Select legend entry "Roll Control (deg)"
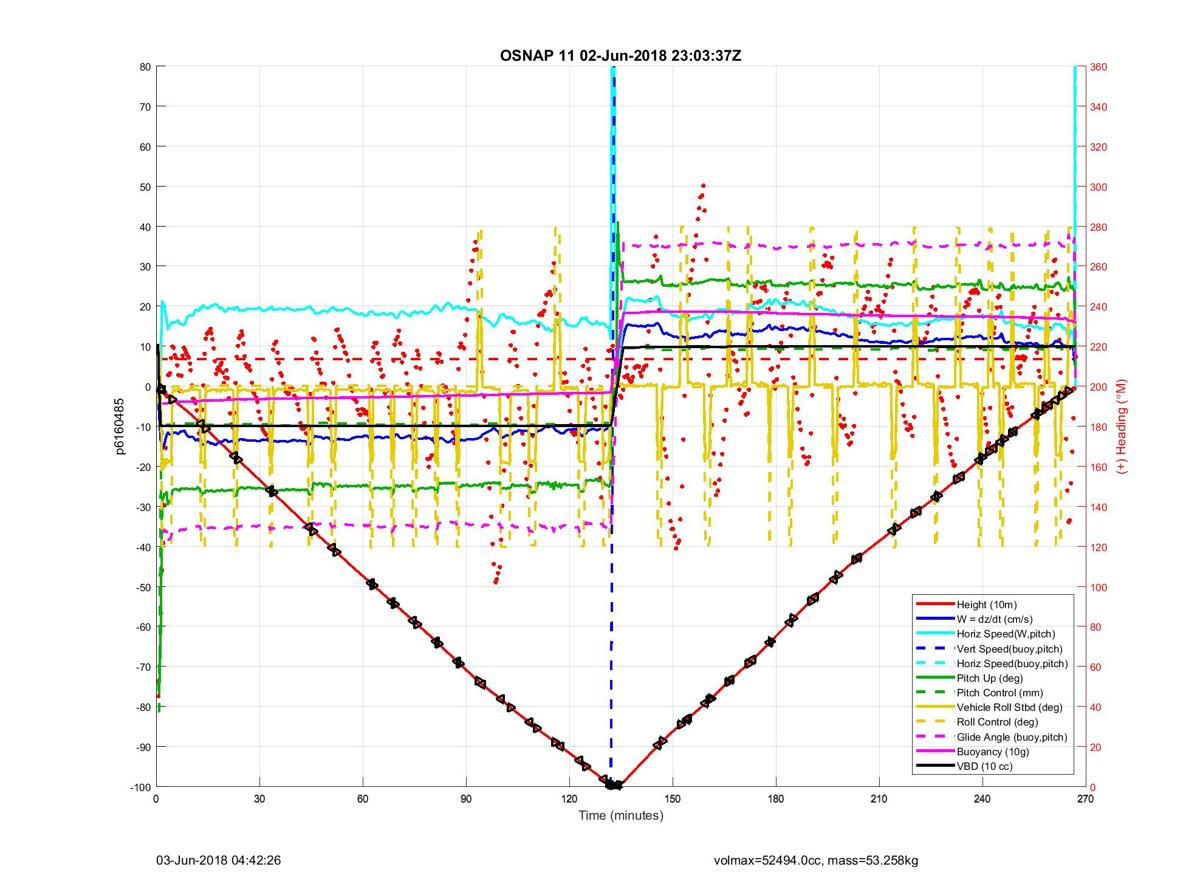This screenshot has width=1200, height=885. (997, 721)
